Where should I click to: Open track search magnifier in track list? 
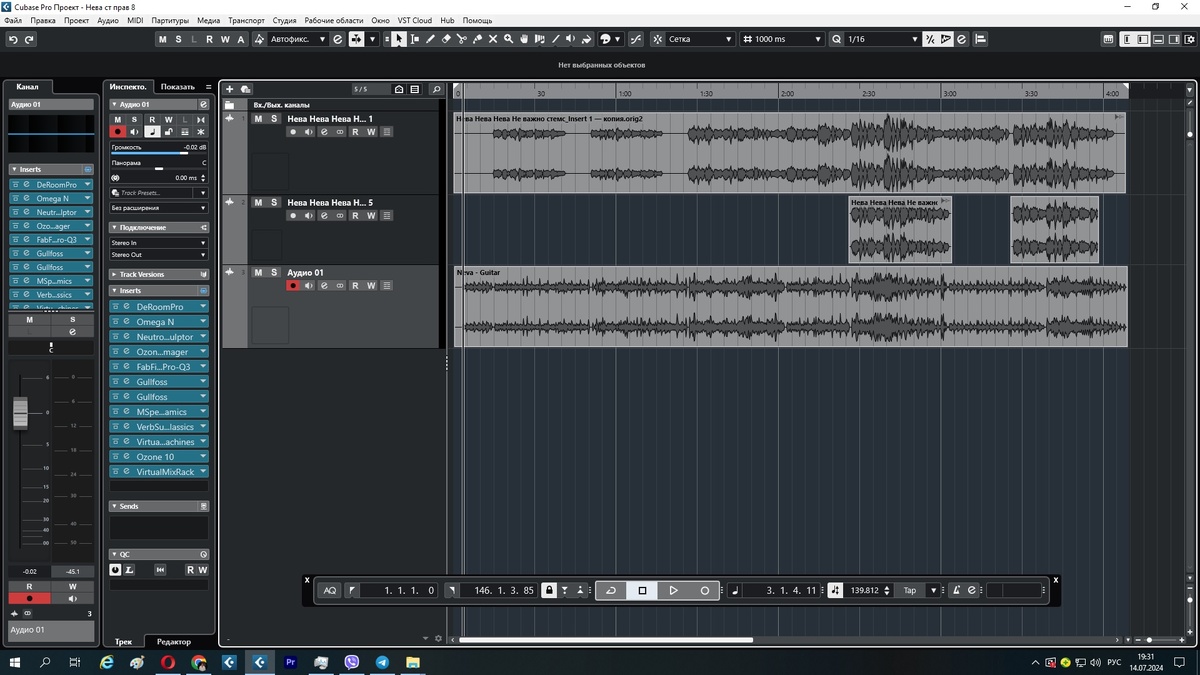pyautogui.click(x=436, y=89)
